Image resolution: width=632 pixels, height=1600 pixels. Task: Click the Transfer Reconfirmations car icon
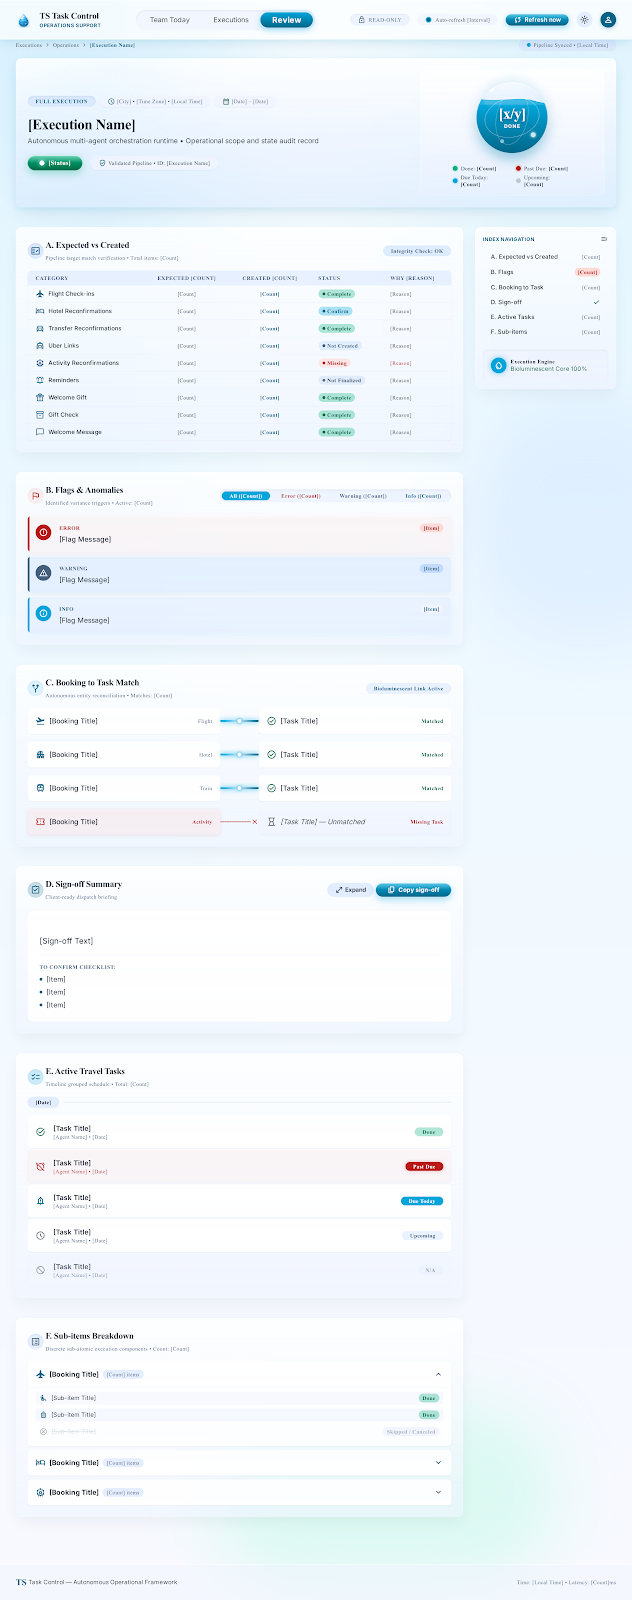point(40,328)
